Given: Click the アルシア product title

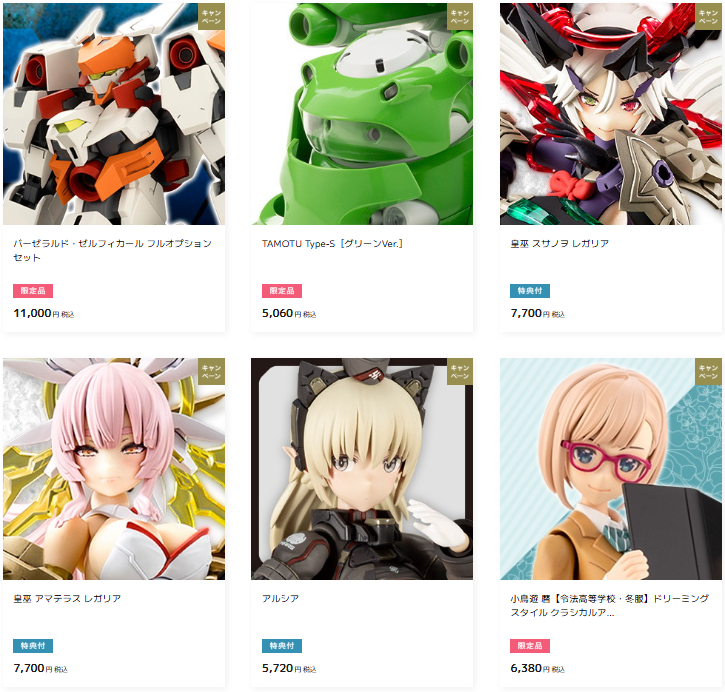Looking at the screenshot, I should [x=280, y=599].
